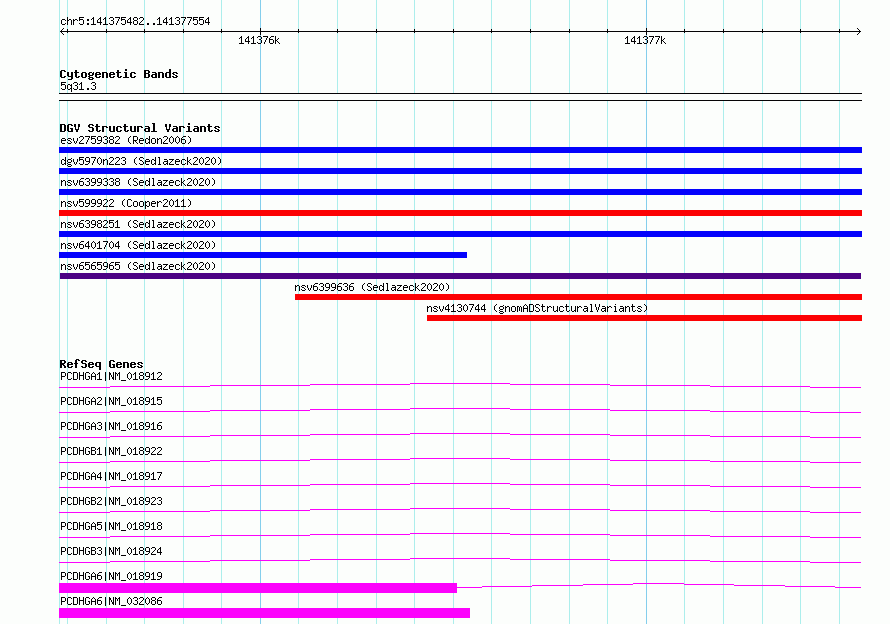The height and width of the screenshot is (624, 890).
Task: Open the nsv4130744 (gnomADStructuralVariants) label
Action: (x=537, y=308)
